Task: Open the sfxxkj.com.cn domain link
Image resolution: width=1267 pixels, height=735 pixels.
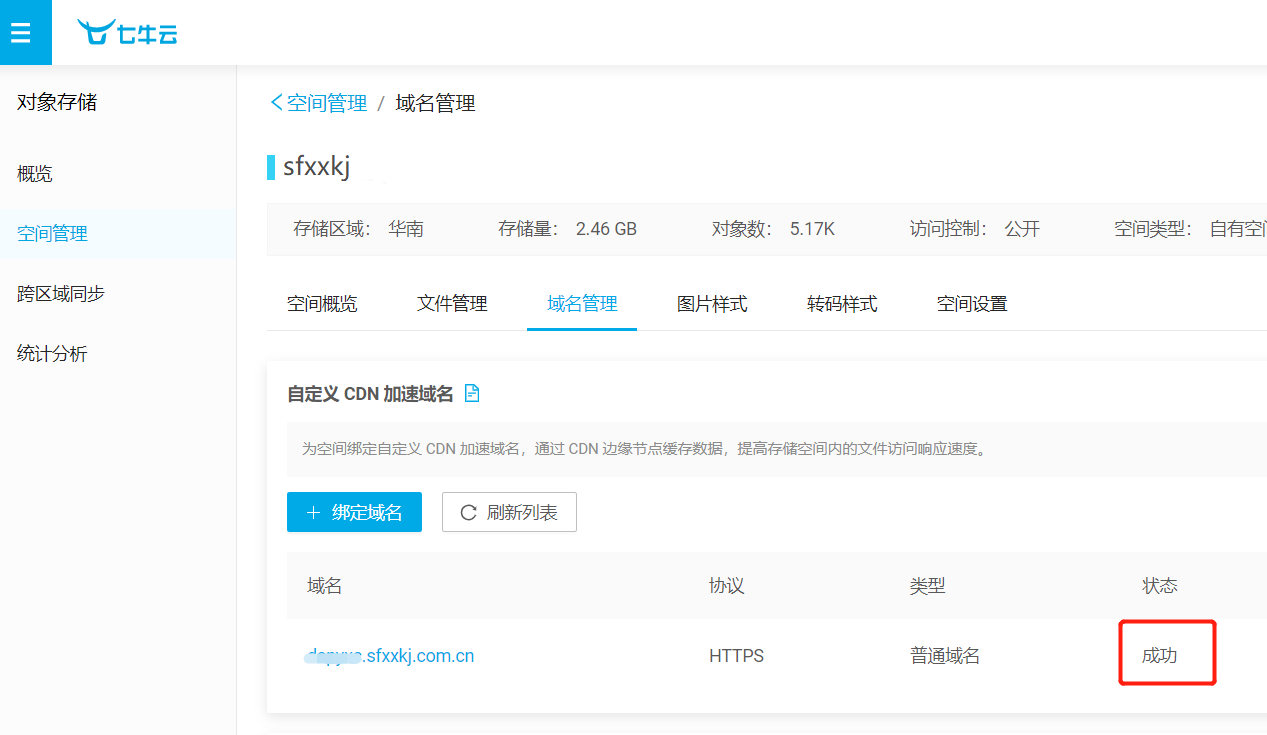Action: (x=390, y=656)
